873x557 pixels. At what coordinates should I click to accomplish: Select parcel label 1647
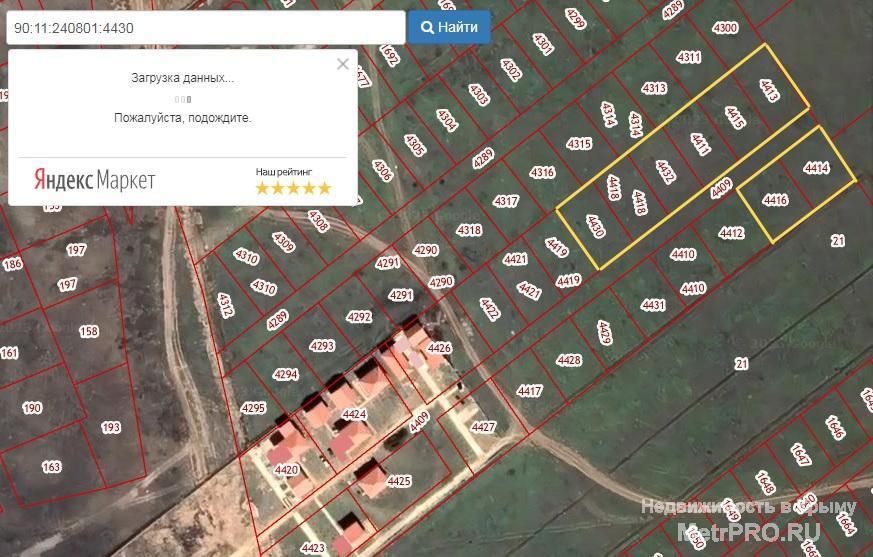tap(800, 455)
